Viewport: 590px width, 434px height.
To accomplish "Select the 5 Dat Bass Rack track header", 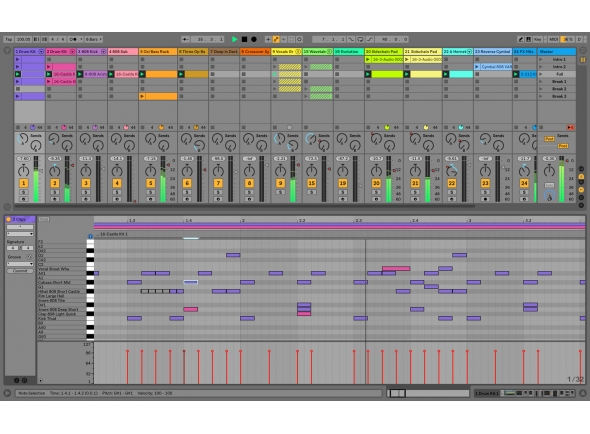I will pos(158,51).
